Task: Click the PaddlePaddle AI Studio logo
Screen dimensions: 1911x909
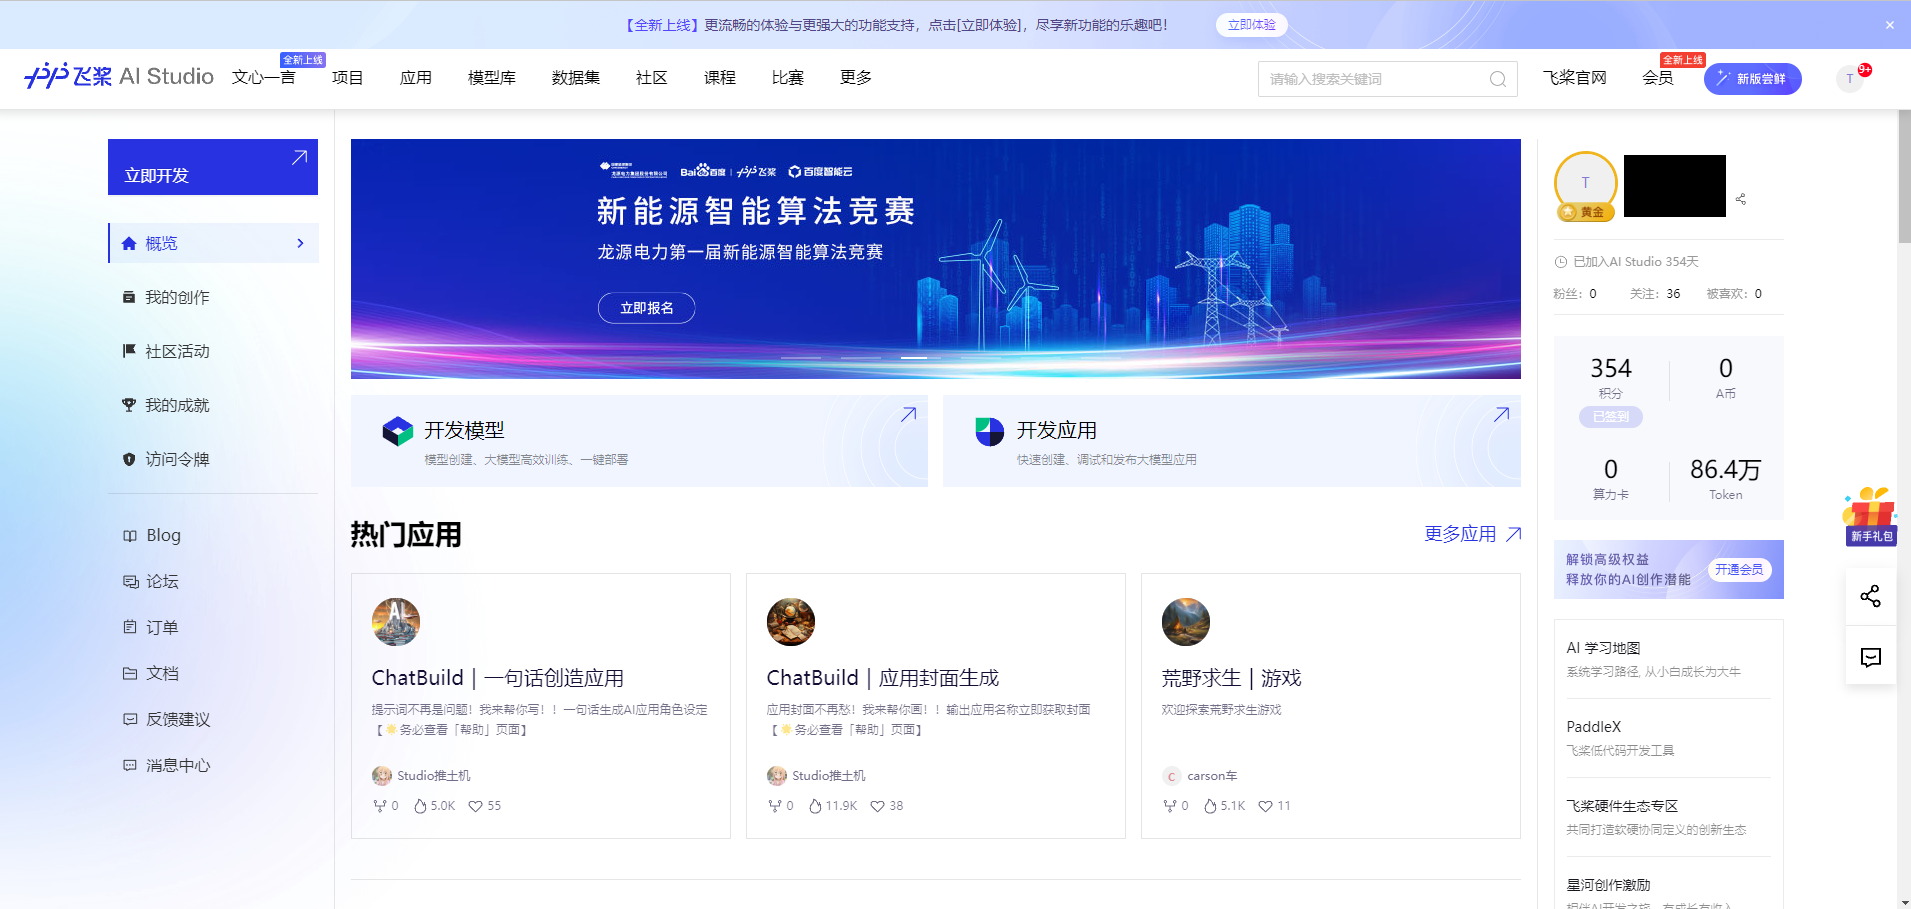Action: (119, 76)
